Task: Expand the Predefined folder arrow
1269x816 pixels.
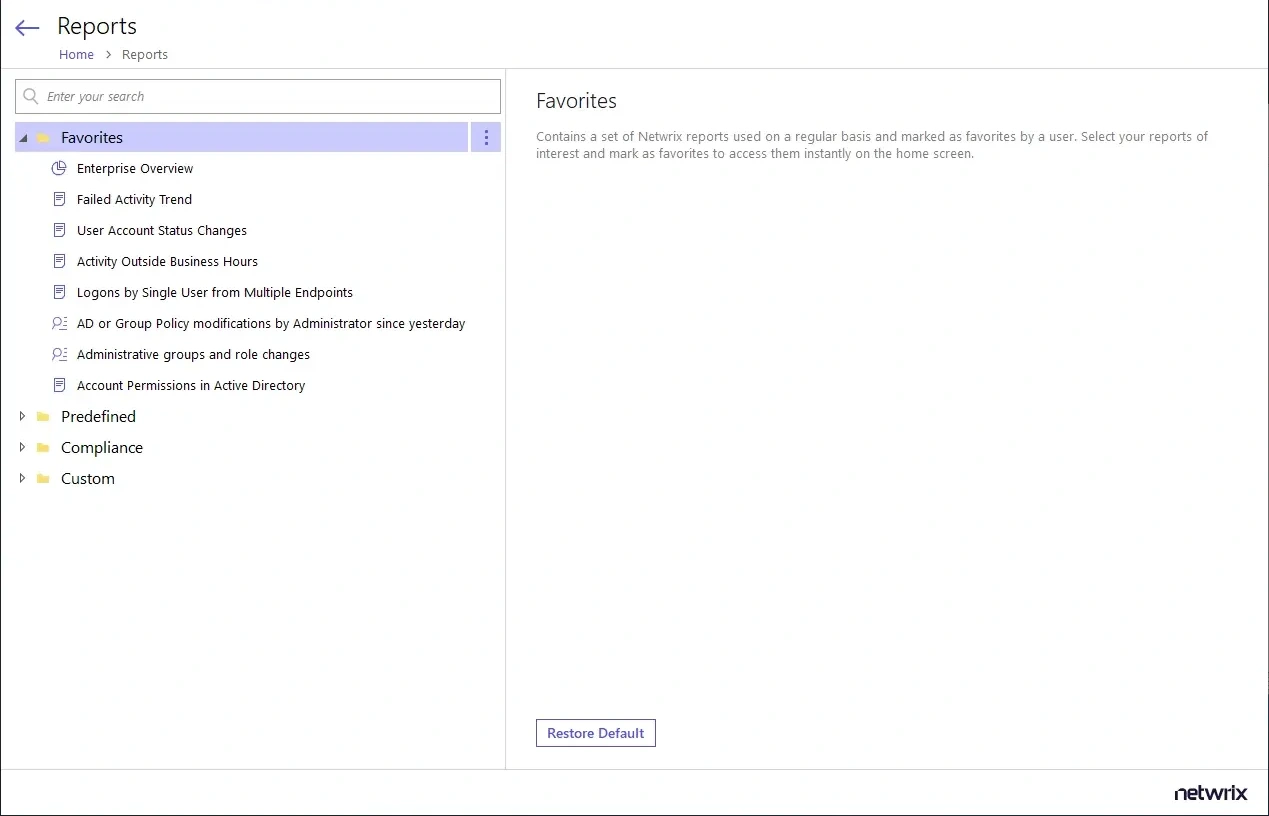Action: [22, 416]
